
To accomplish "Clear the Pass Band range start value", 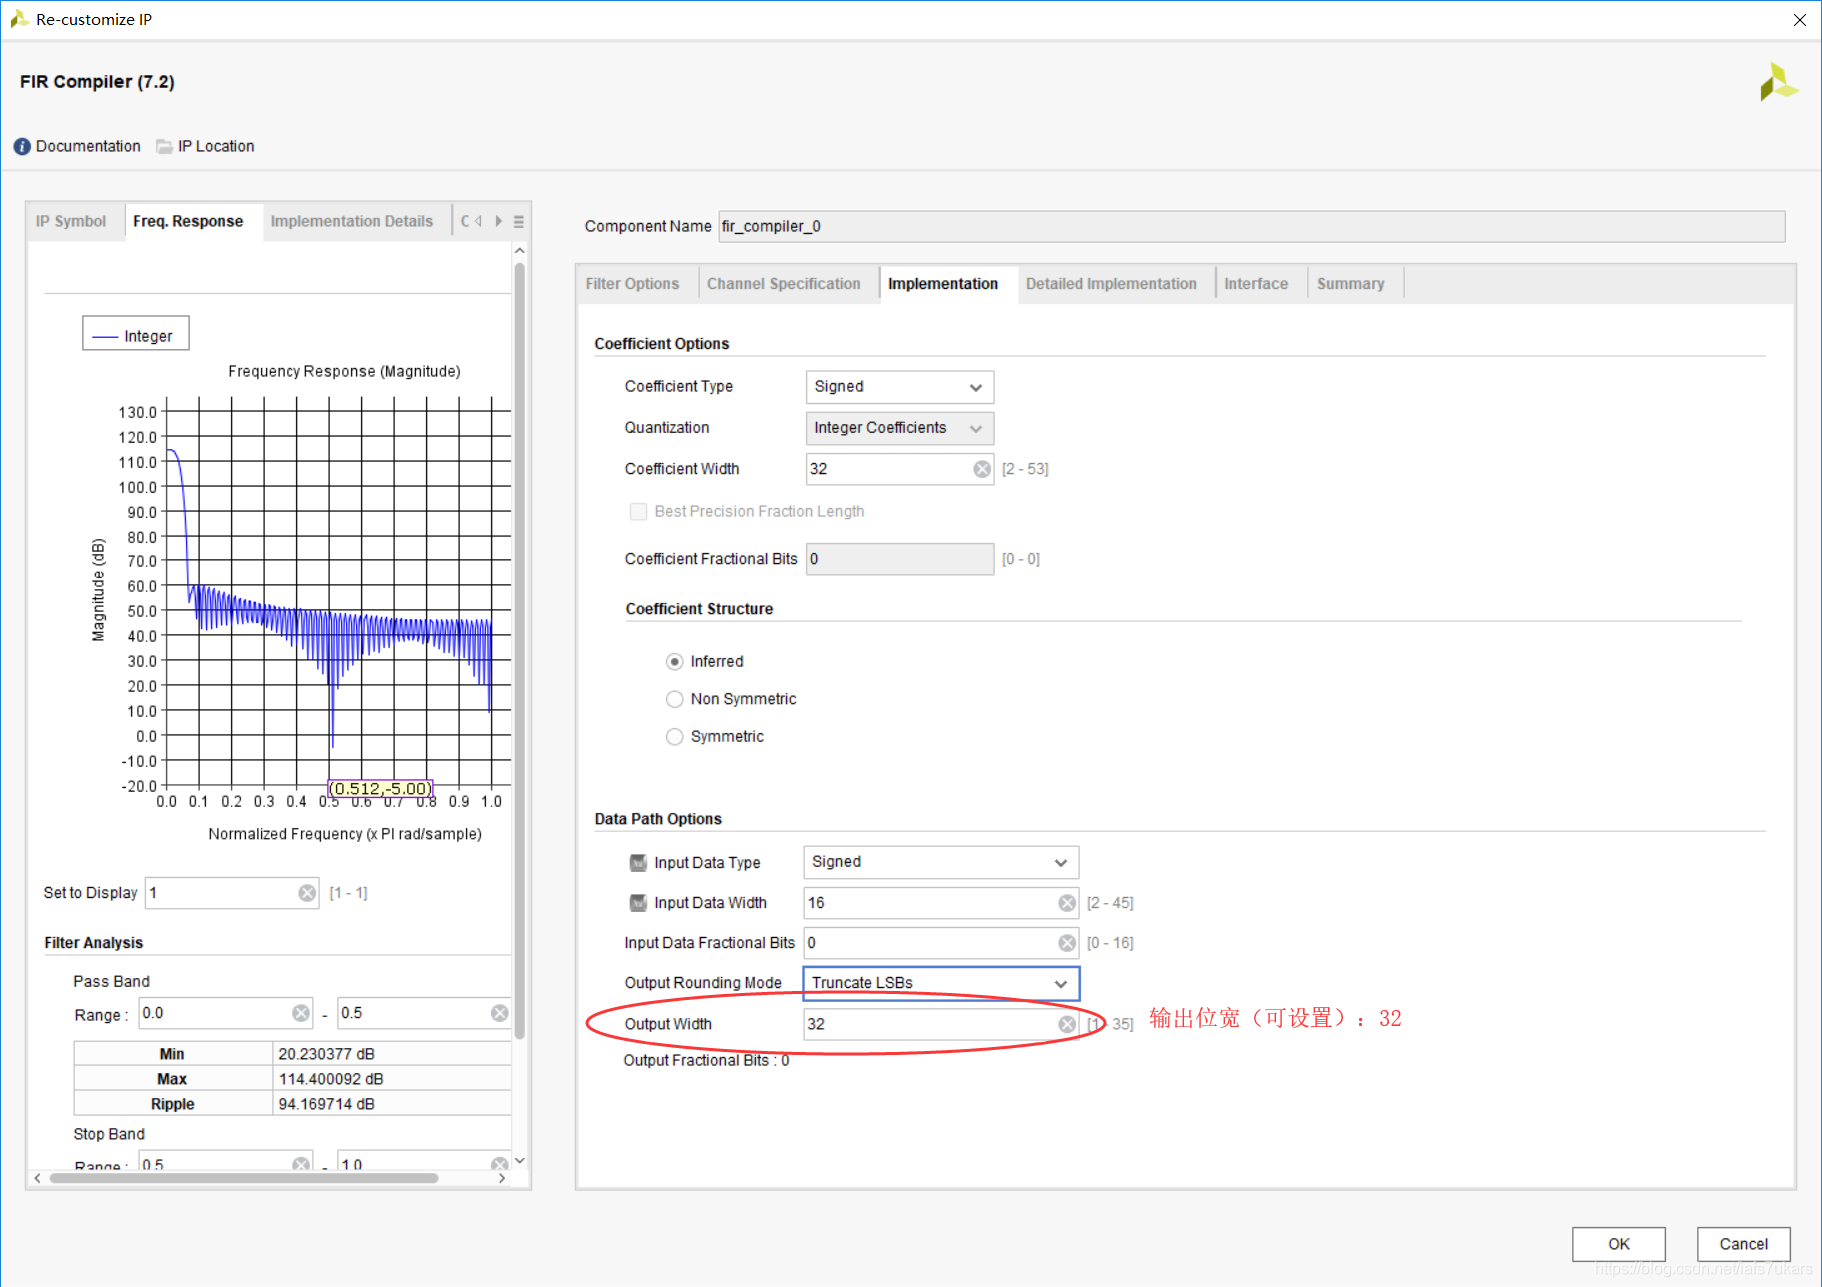I will 301,1013.
